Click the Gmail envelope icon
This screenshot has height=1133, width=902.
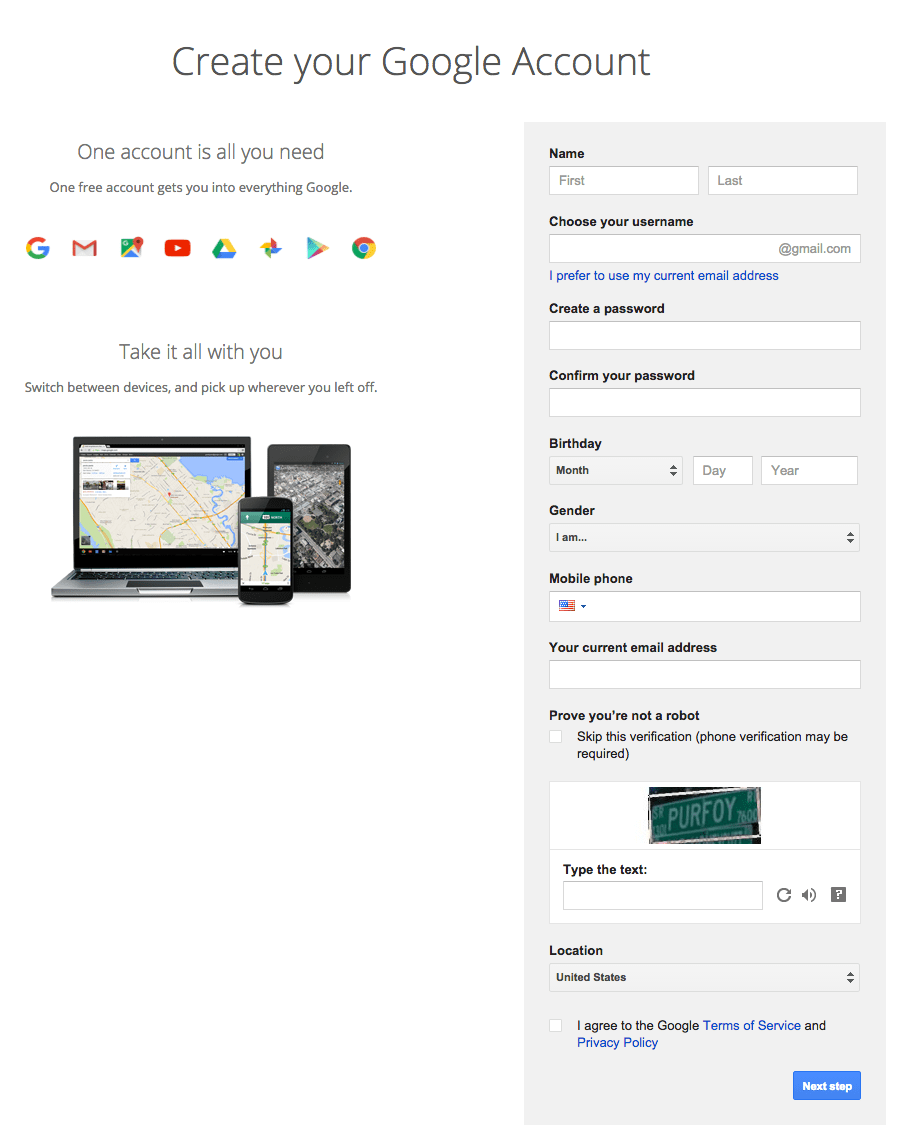click(x=85, y=248)
